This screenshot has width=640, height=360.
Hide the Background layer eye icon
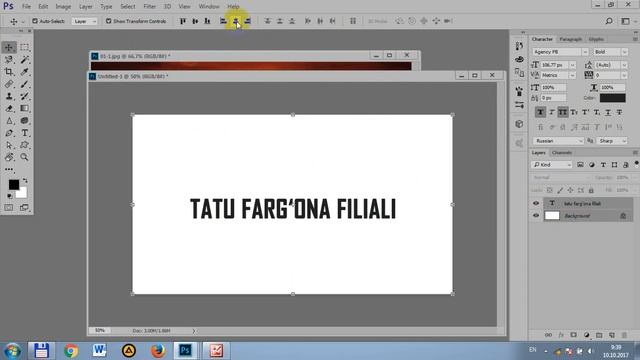pos(536,216)
